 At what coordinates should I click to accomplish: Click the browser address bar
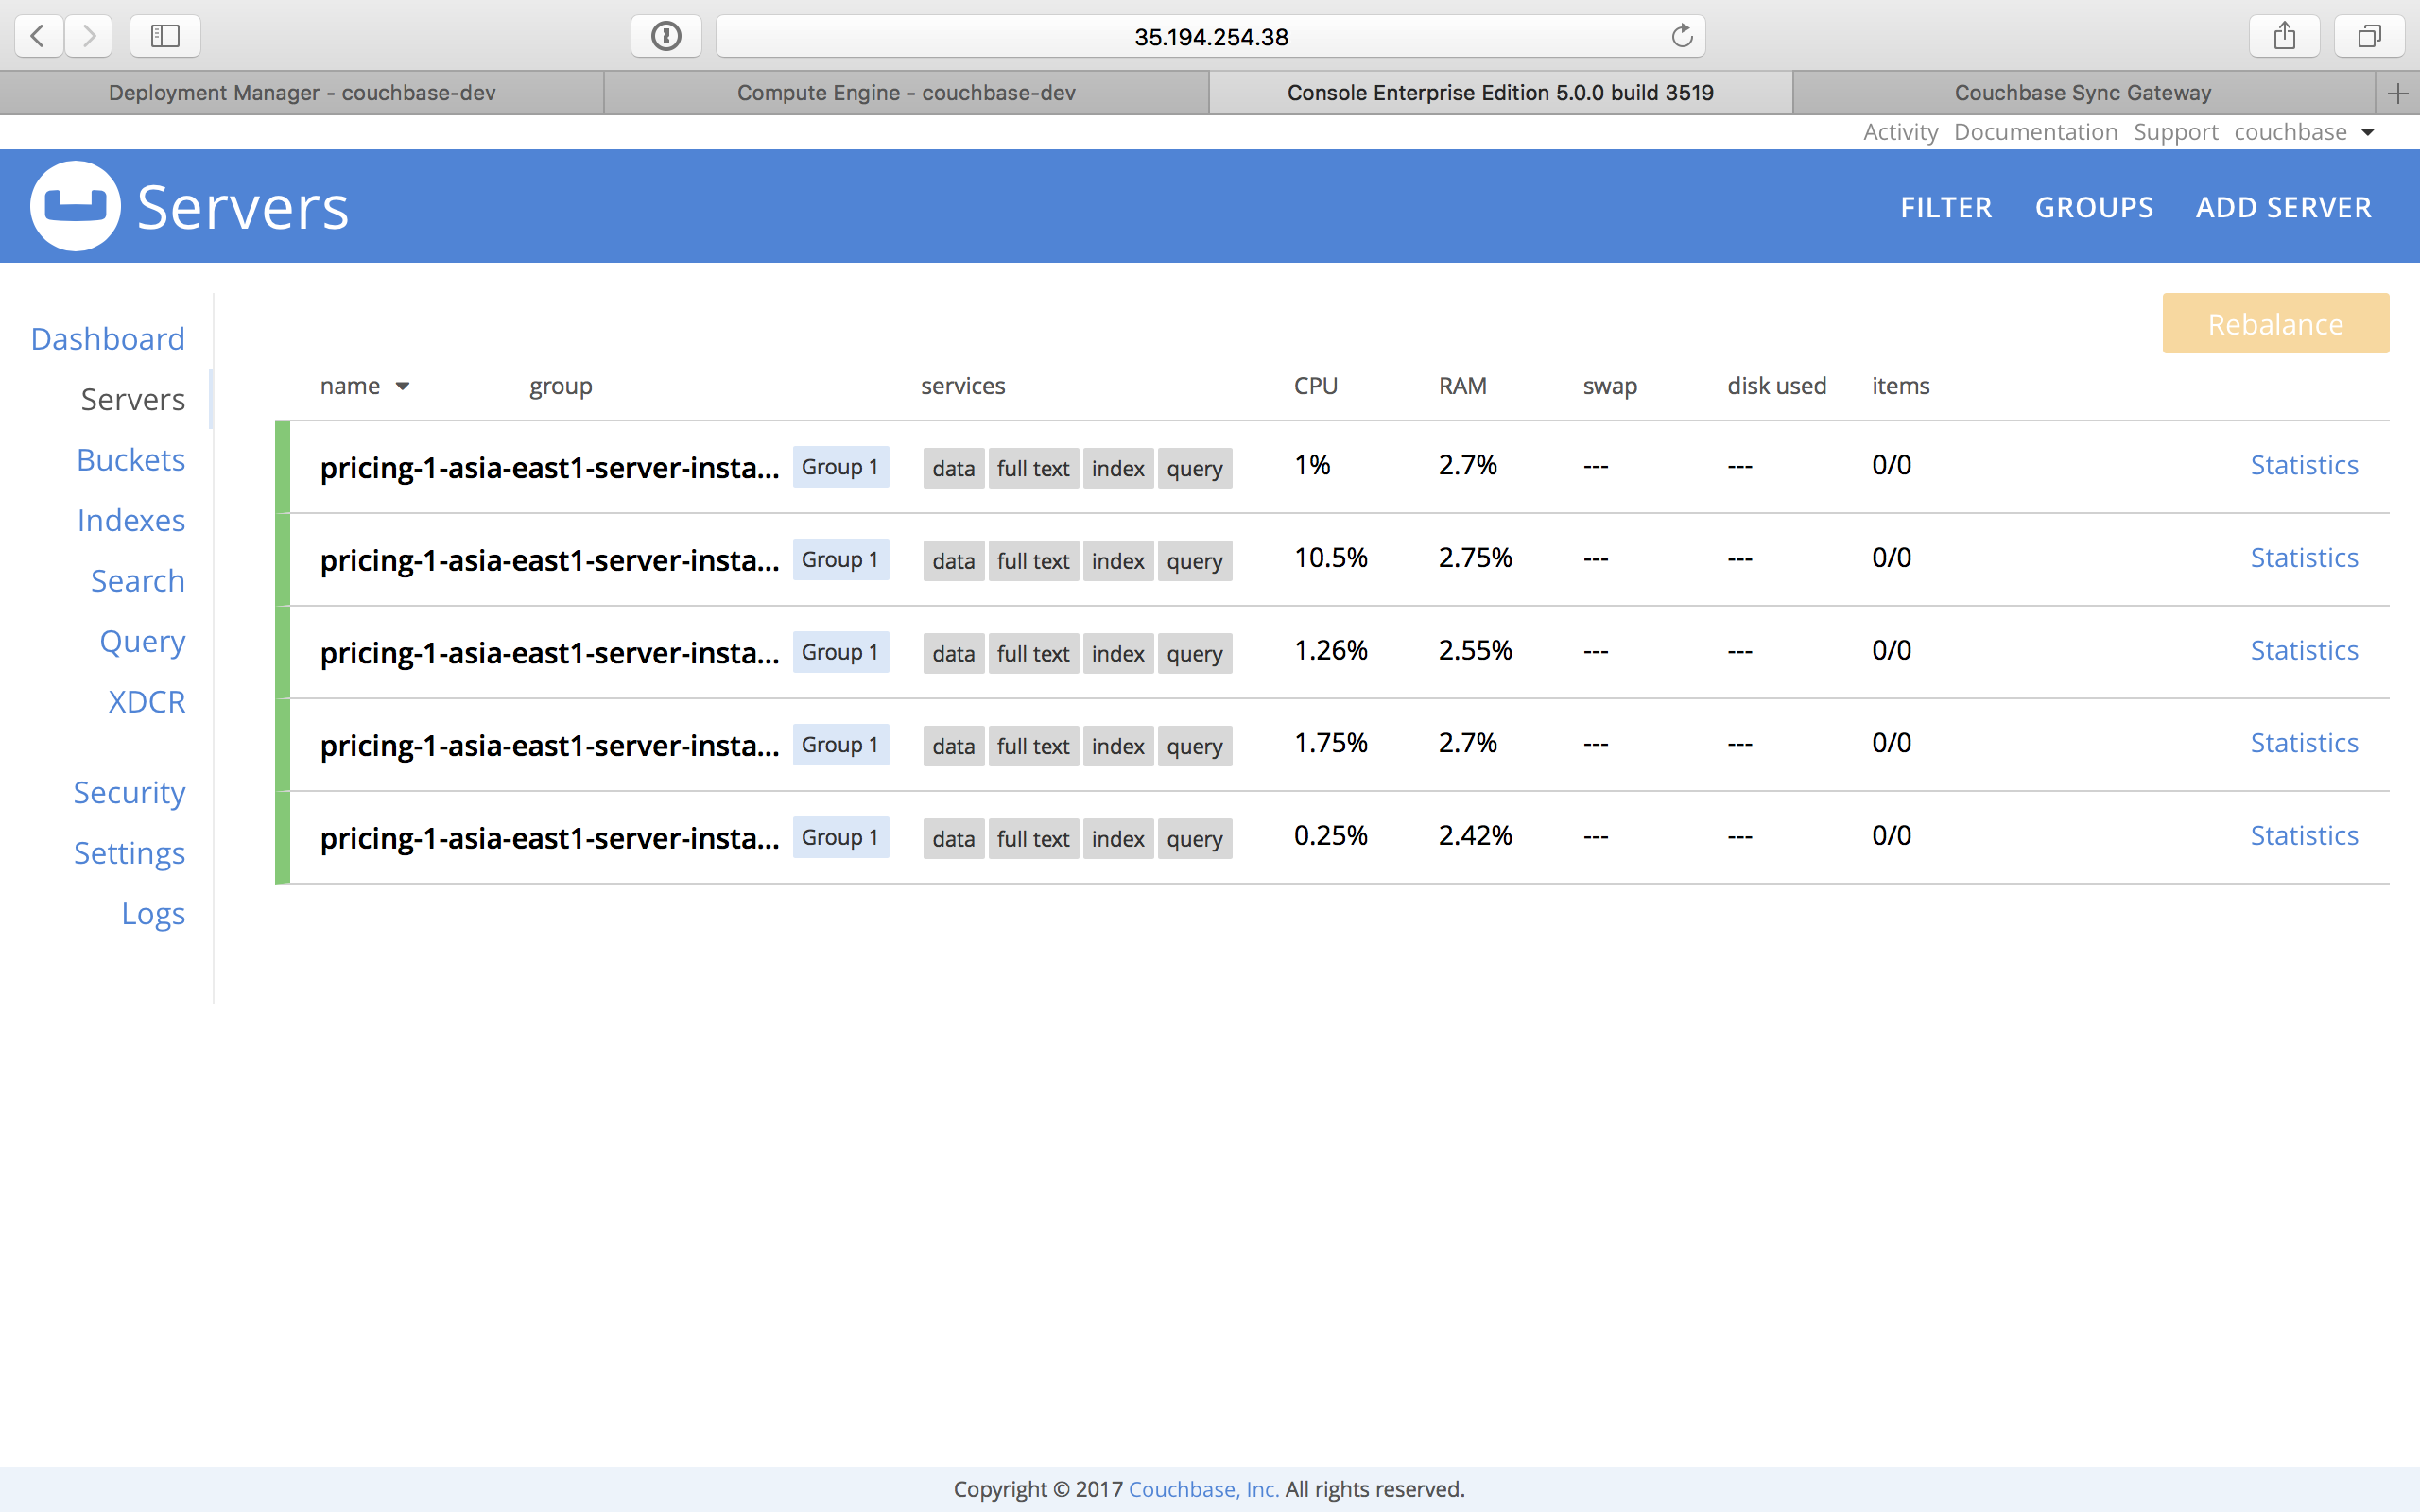click(x=1210, y=36)
